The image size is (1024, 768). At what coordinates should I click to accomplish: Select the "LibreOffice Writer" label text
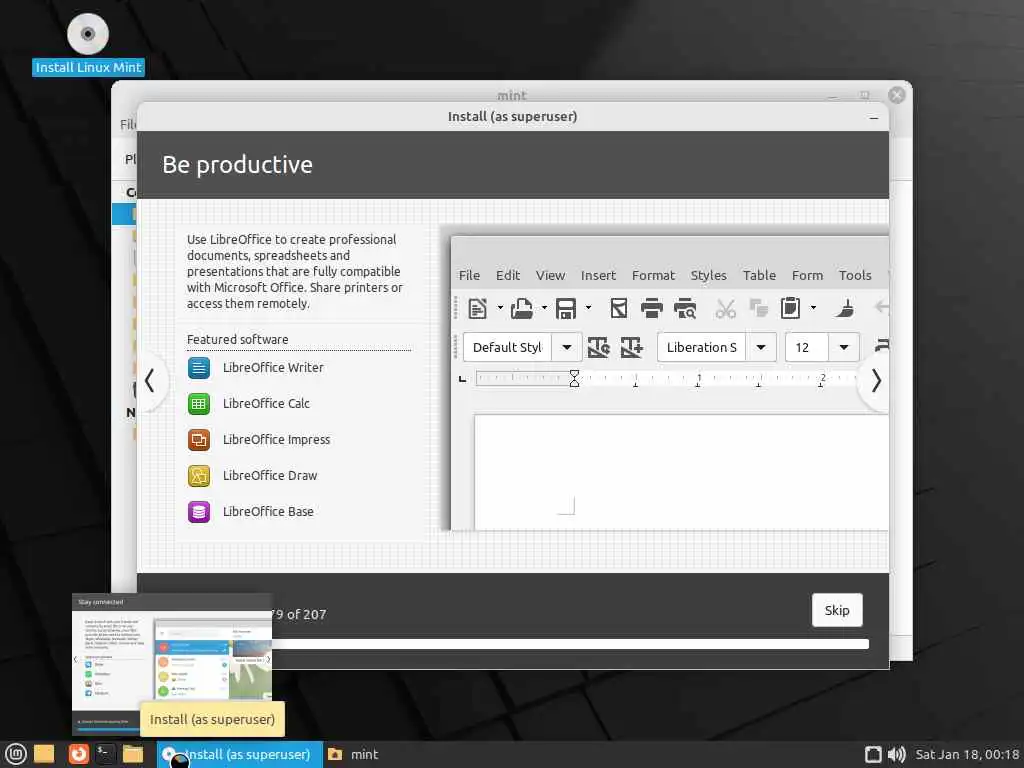tap(273, 368)
